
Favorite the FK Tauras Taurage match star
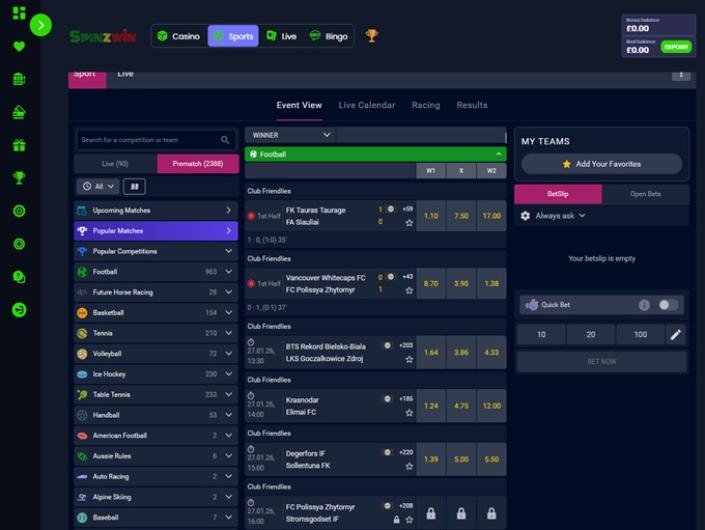tap(409, 222)
